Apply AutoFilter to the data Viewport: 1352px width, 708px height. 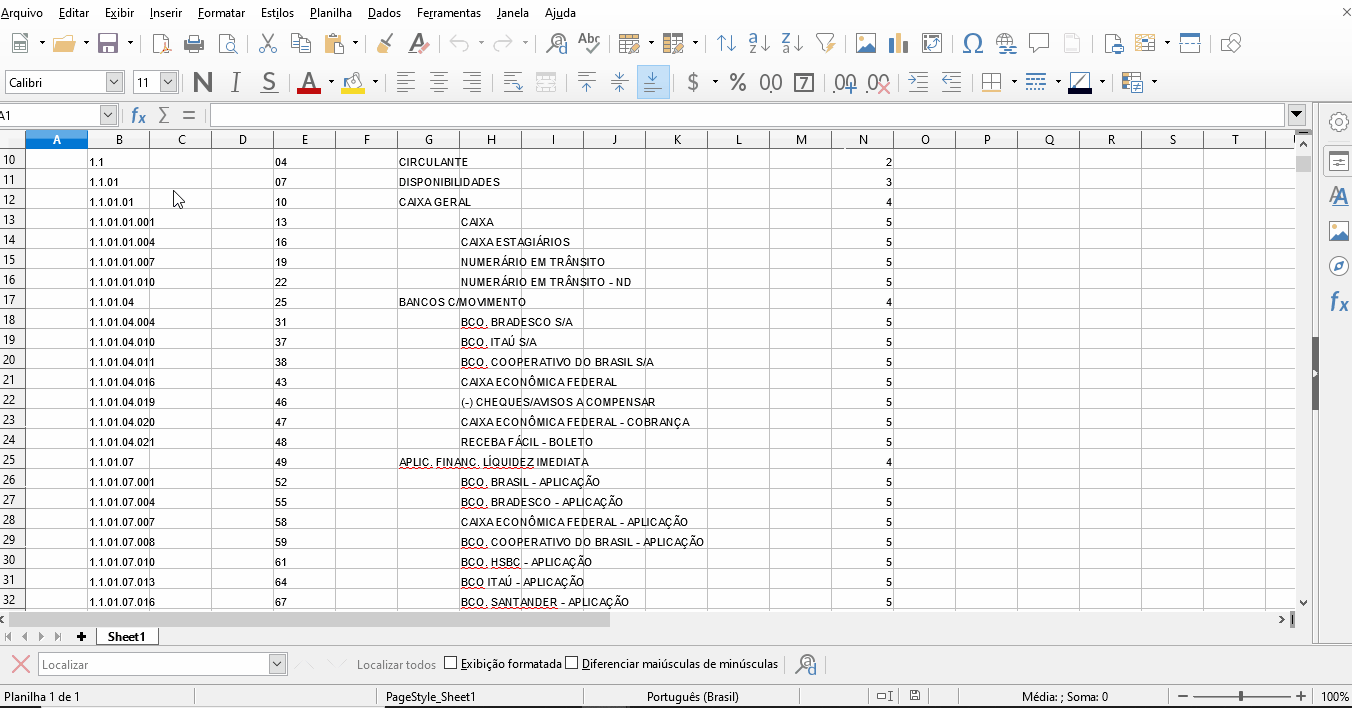click(825, 43)
